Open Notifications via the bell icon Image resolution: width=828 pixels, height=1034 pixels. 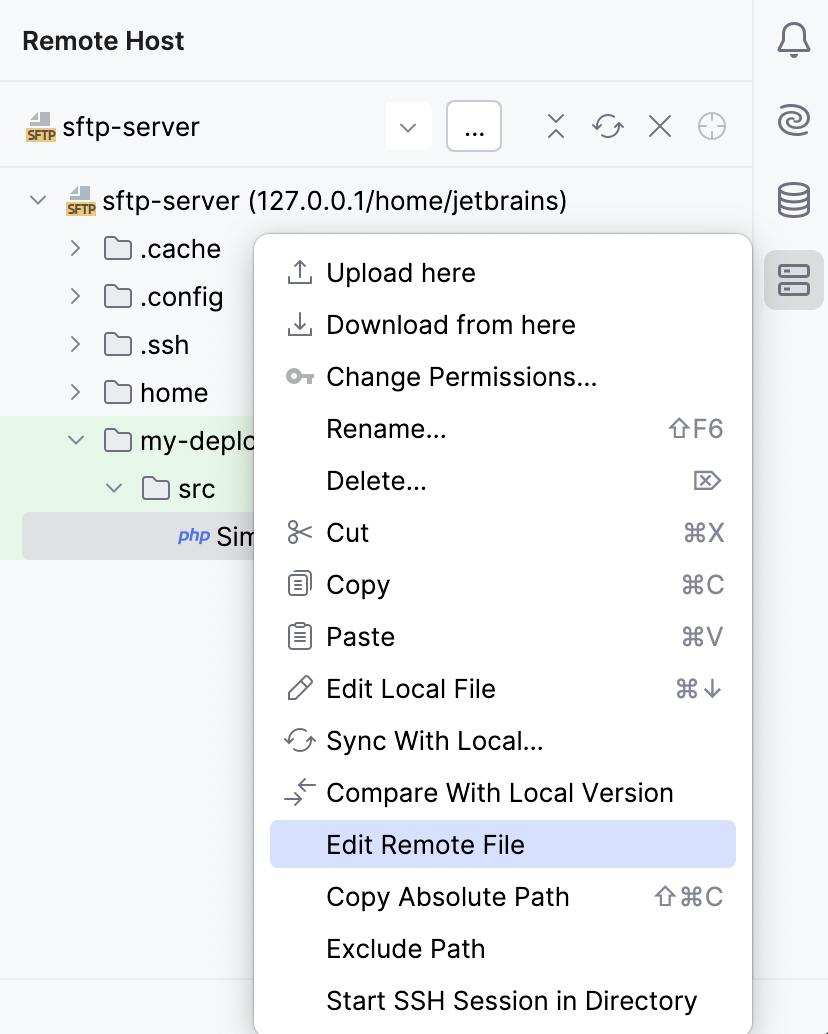(793, 40)
